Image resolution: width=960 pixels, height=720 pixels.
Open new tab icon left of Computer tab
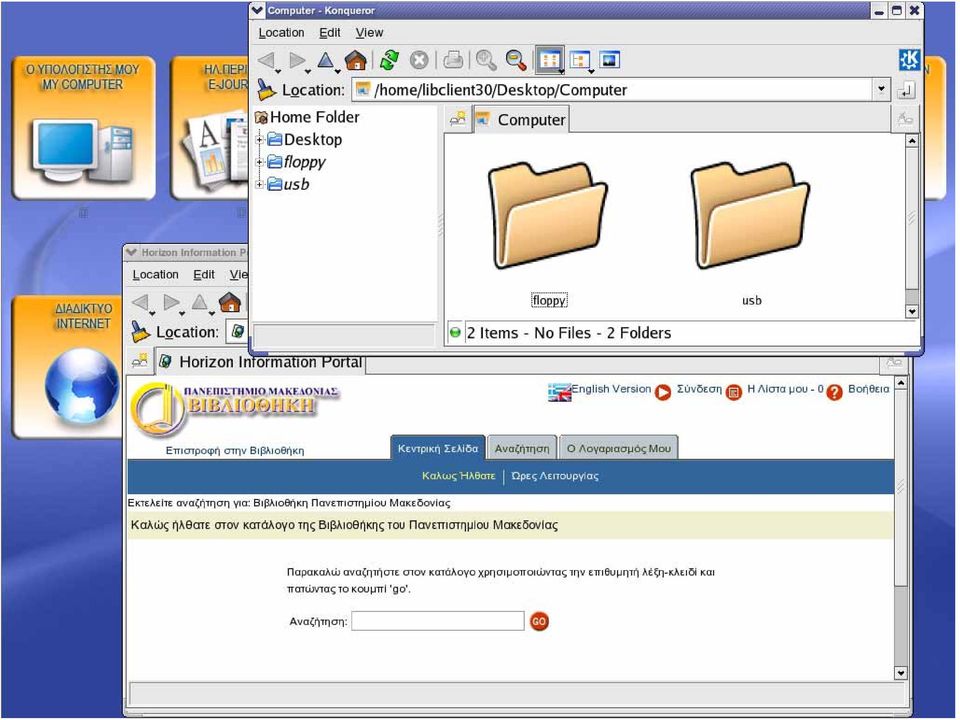[457, 119]
